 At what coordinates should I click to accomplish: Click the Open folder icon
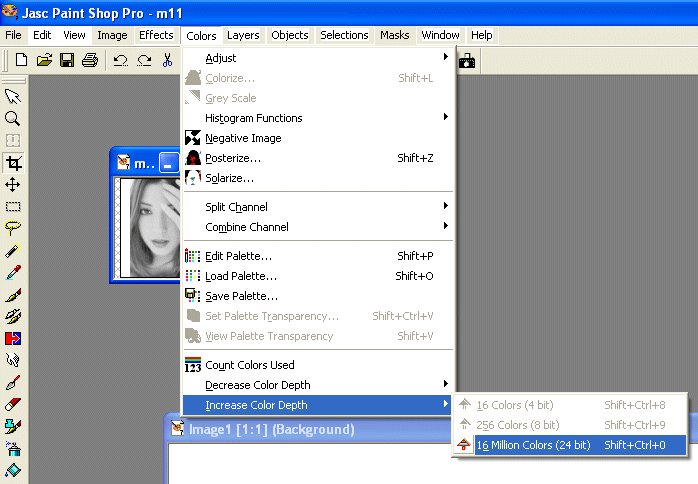click(44, 61)
